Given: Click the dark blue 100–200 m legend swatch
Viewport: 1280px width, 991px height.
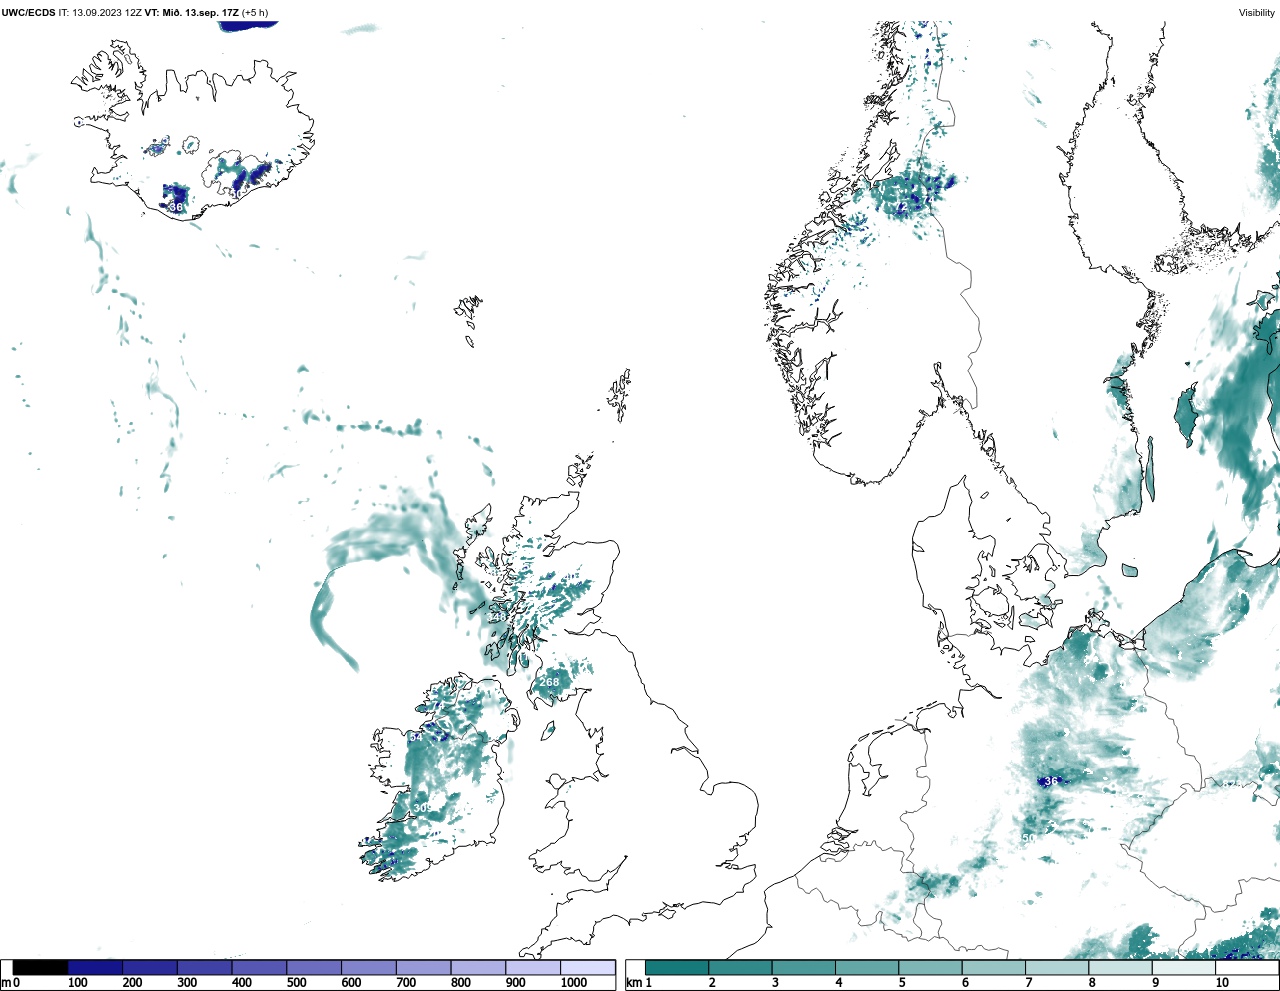Looking at the screenshot, I should coord(95,967).
